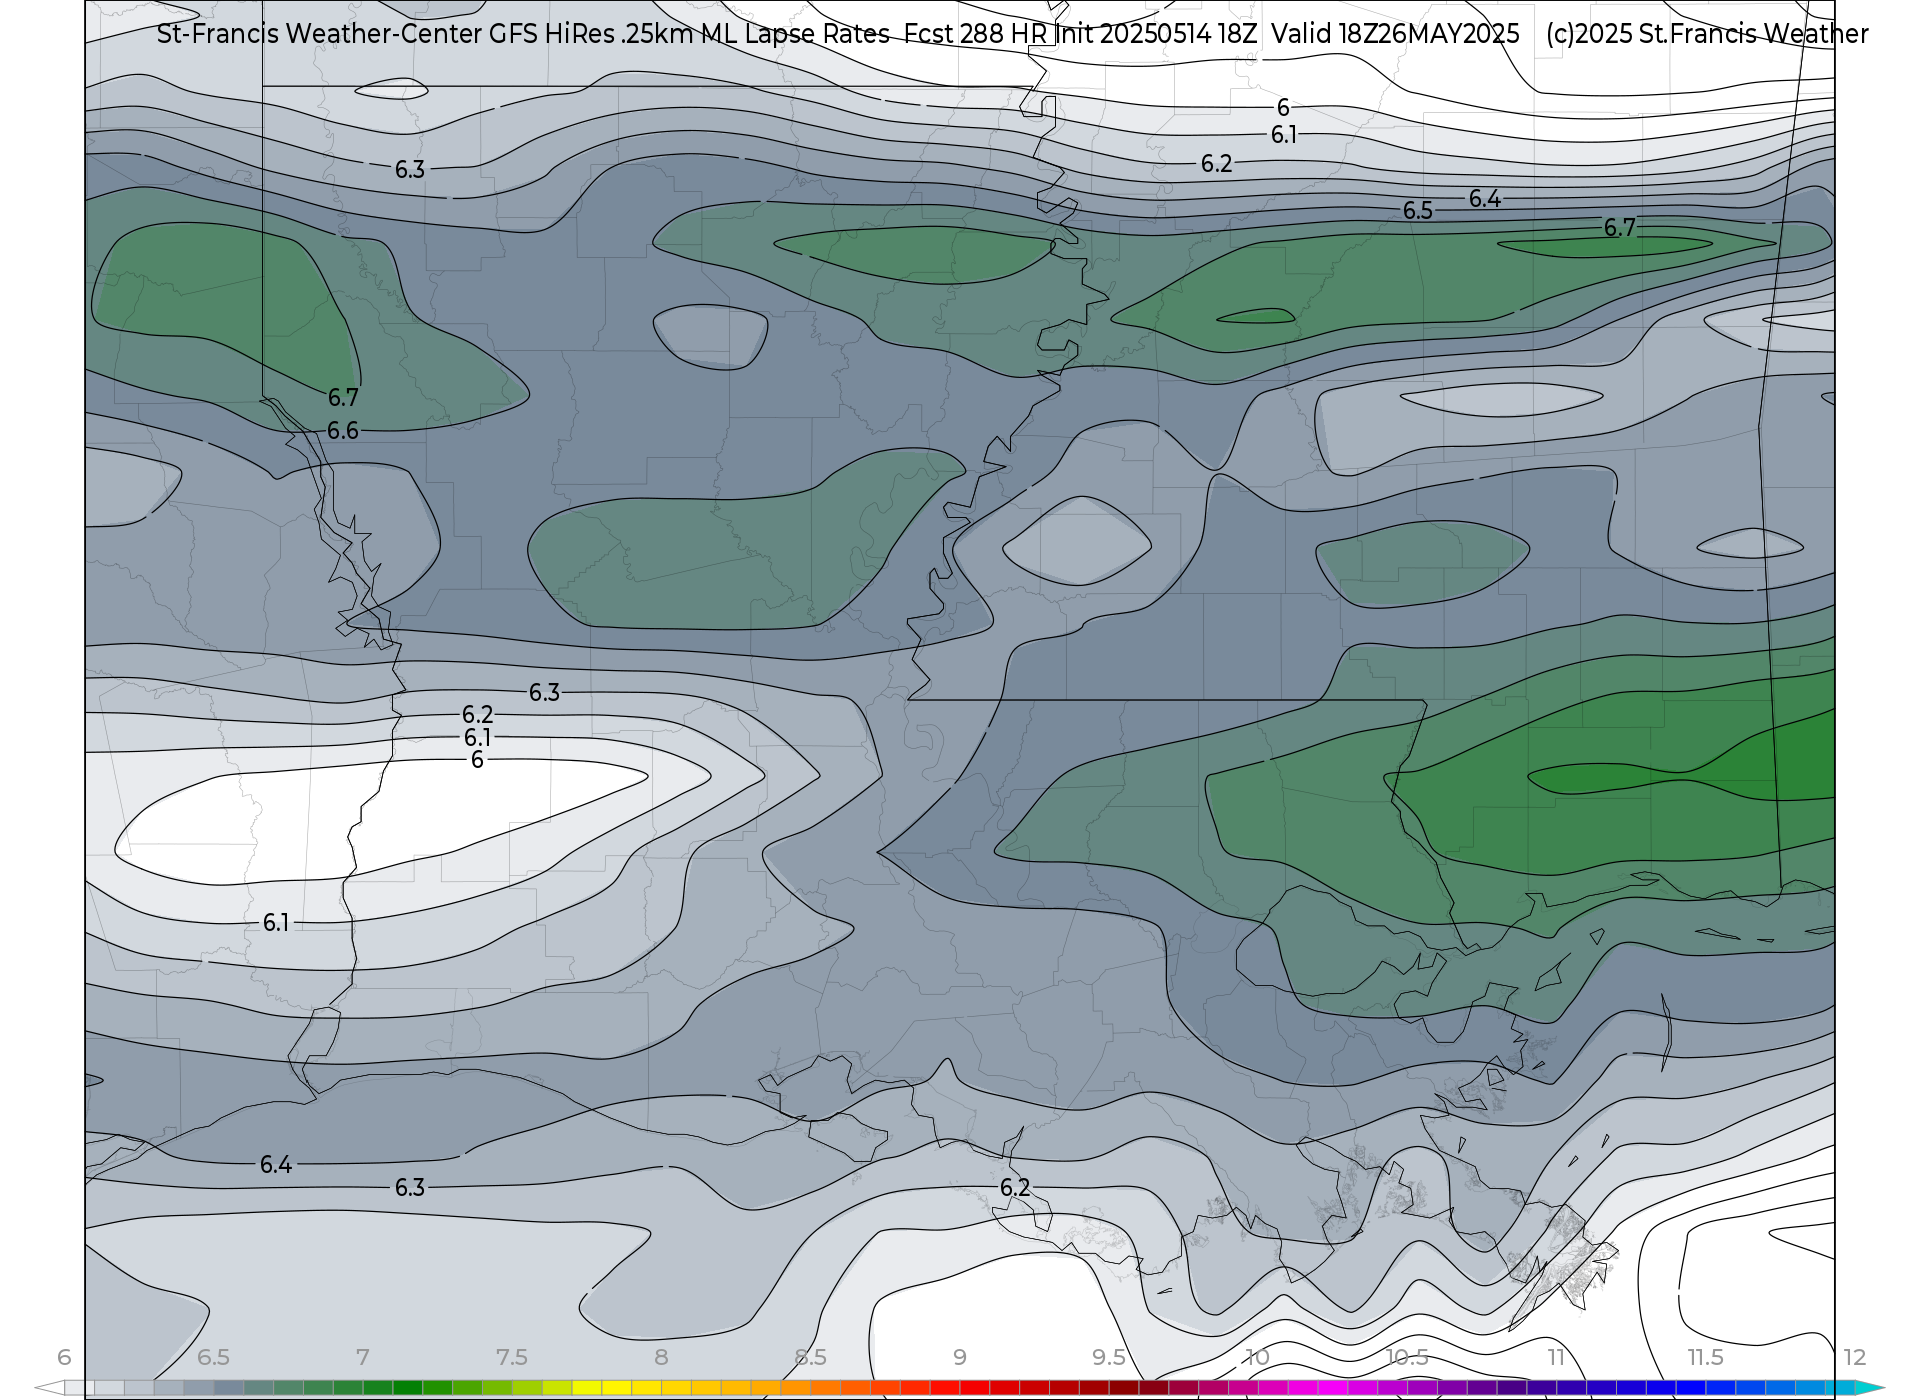
Task: Click the left white arrow end of colorbar
Action: (50, 1388)
